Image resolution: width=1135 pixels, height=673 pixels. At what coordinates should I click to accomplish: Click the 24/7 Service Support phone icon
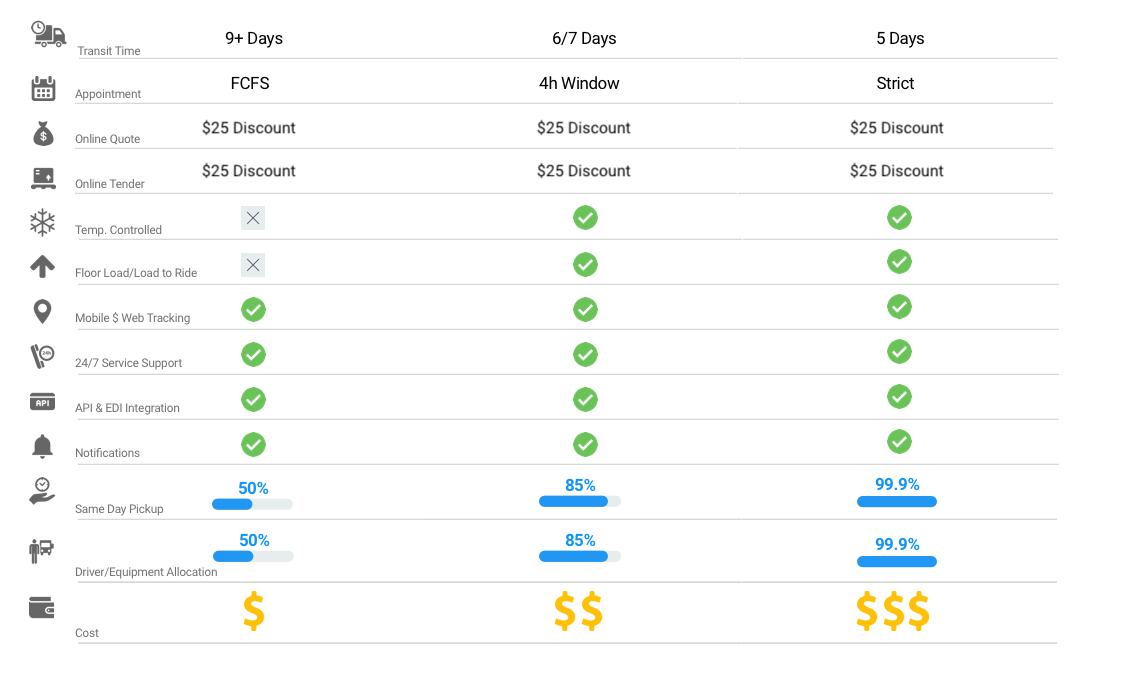tap(43, 356)
